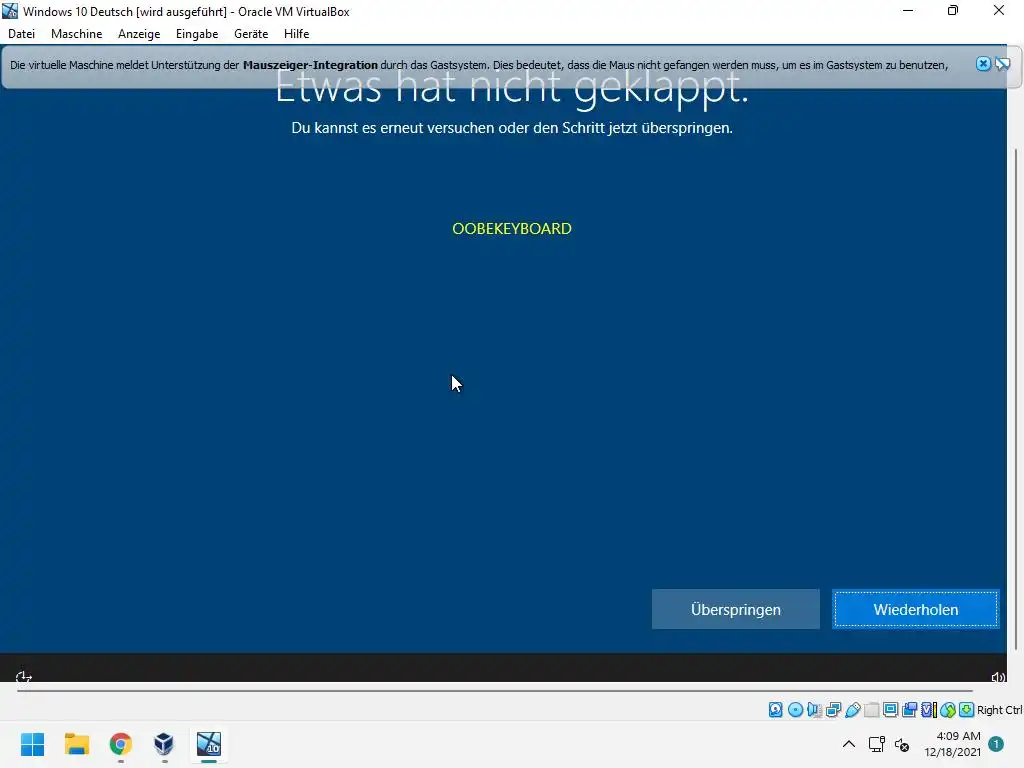Open the taskbar clock and date
Screen dimensions: 1024x768
[952, 744]
